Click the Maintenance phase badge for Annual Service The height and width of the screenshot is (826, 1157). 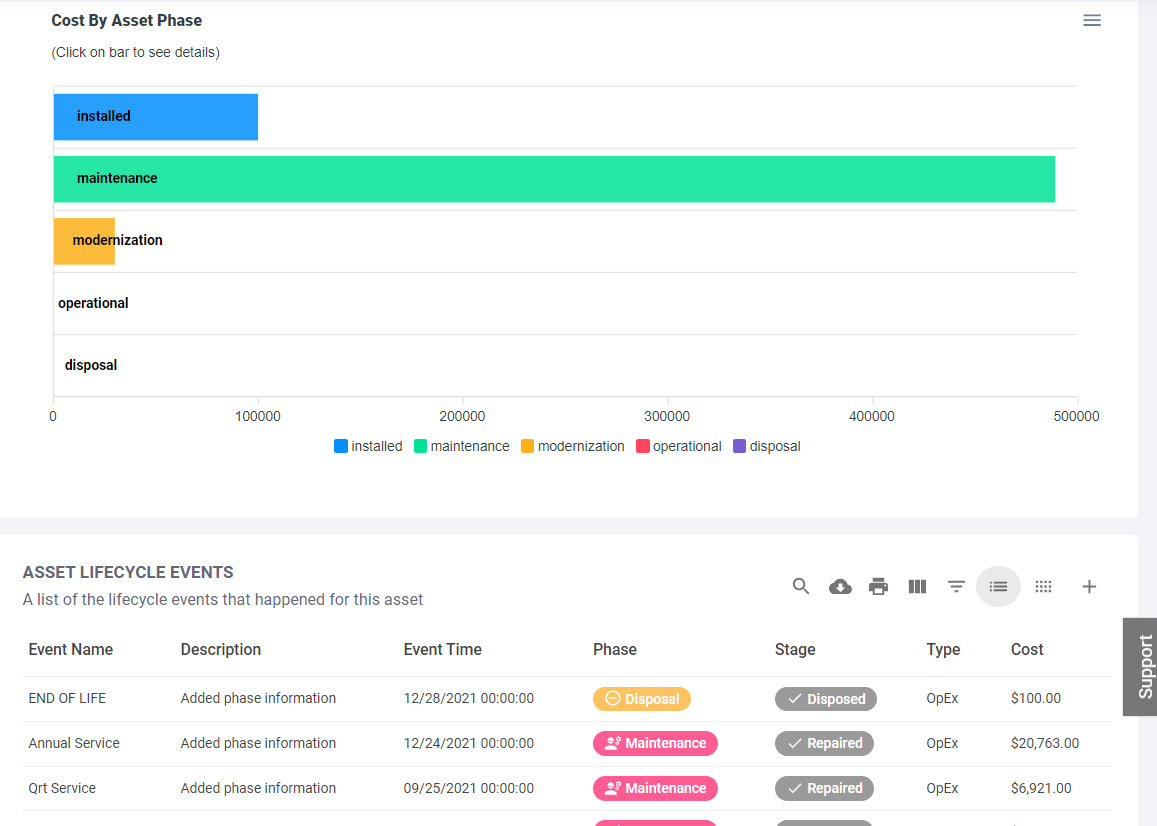[655, 743]
